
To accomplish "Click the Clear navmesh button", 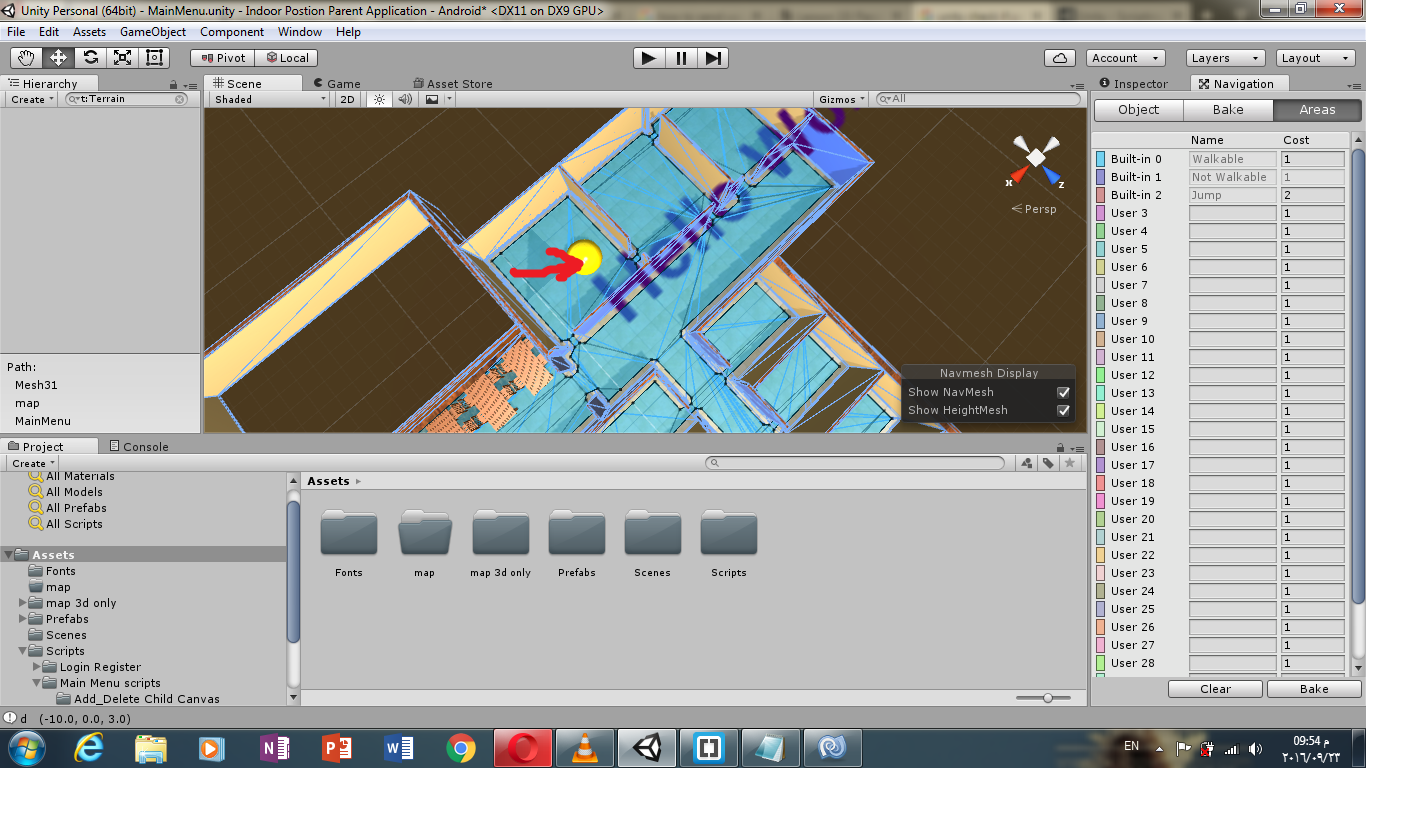I will click(1215, 689).
